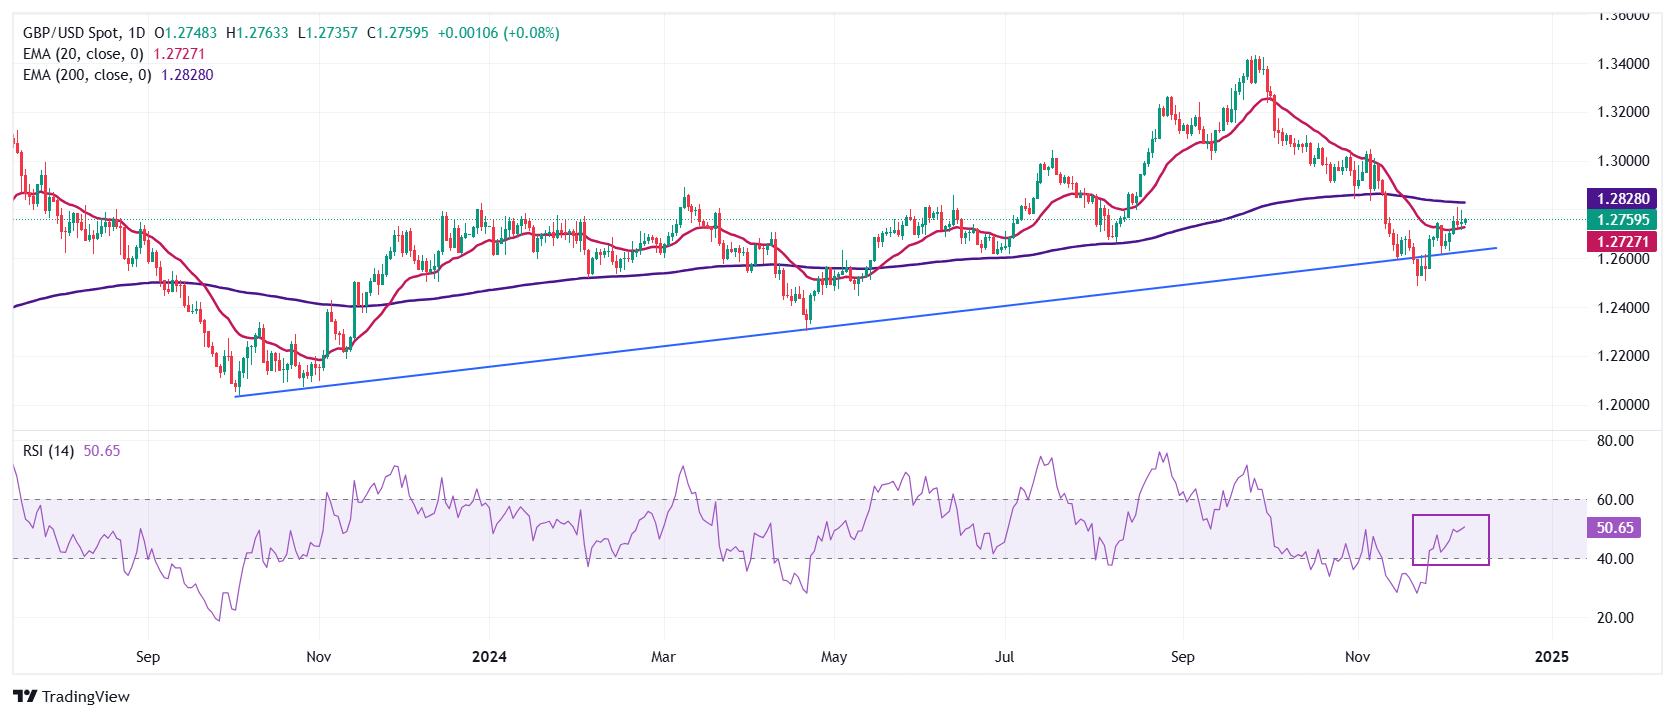Image resolution: width=1675 pixels, height=718 pixels.
Task: Click the 2024 label on time axis
Action: tap(489, 657)
